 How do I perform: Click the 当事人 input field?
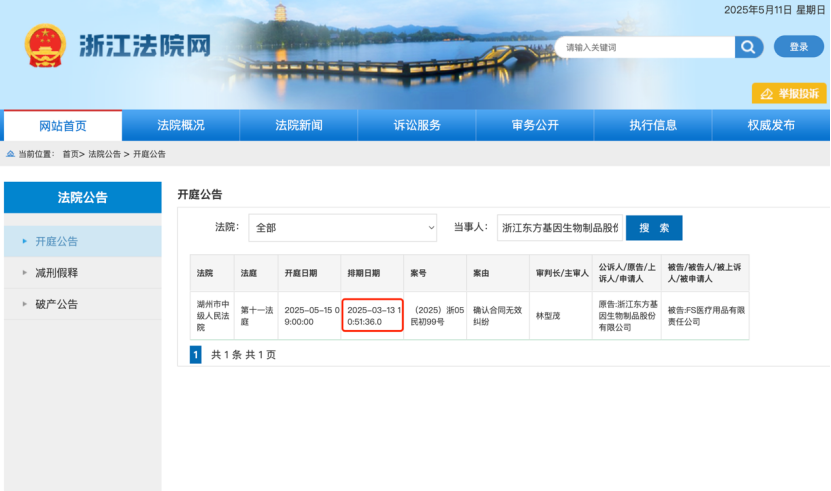[560, 228]
